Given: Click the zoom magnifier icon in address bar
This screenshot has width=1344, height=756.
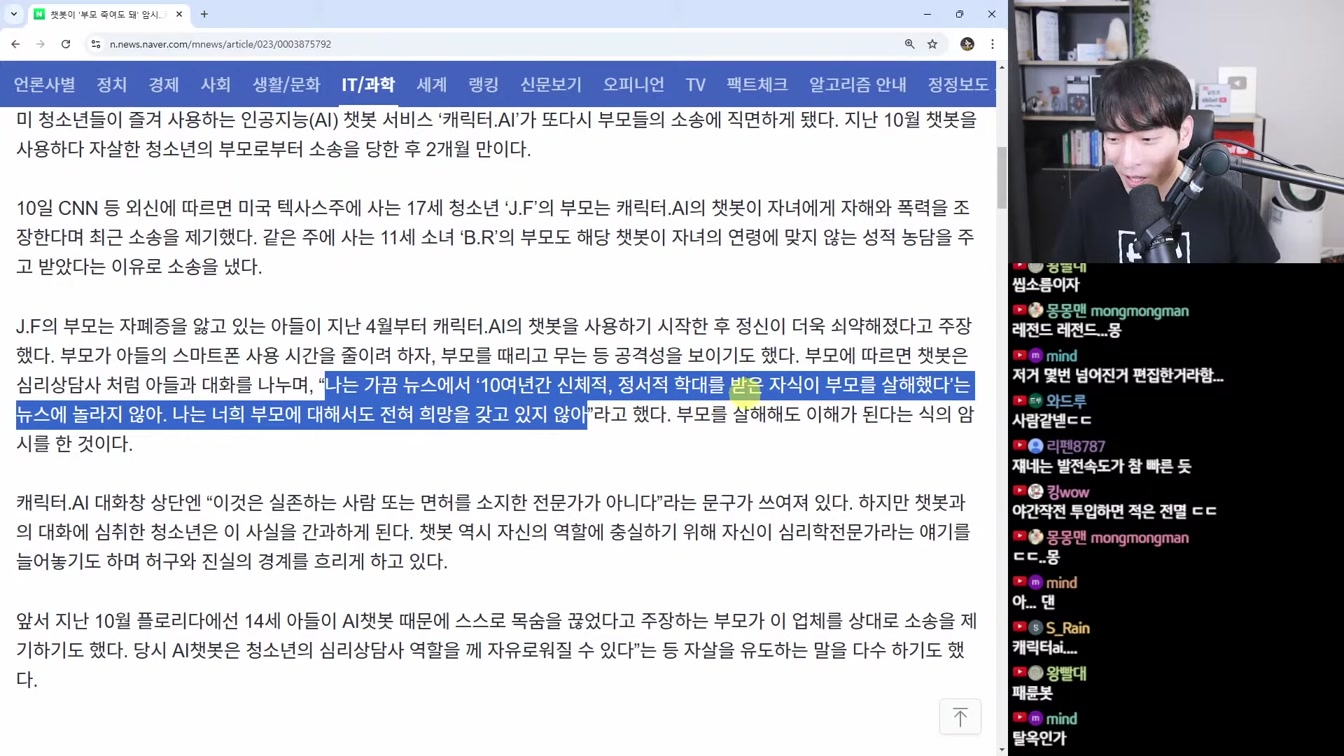Looking at the screenshot, I should coord(909,44).
